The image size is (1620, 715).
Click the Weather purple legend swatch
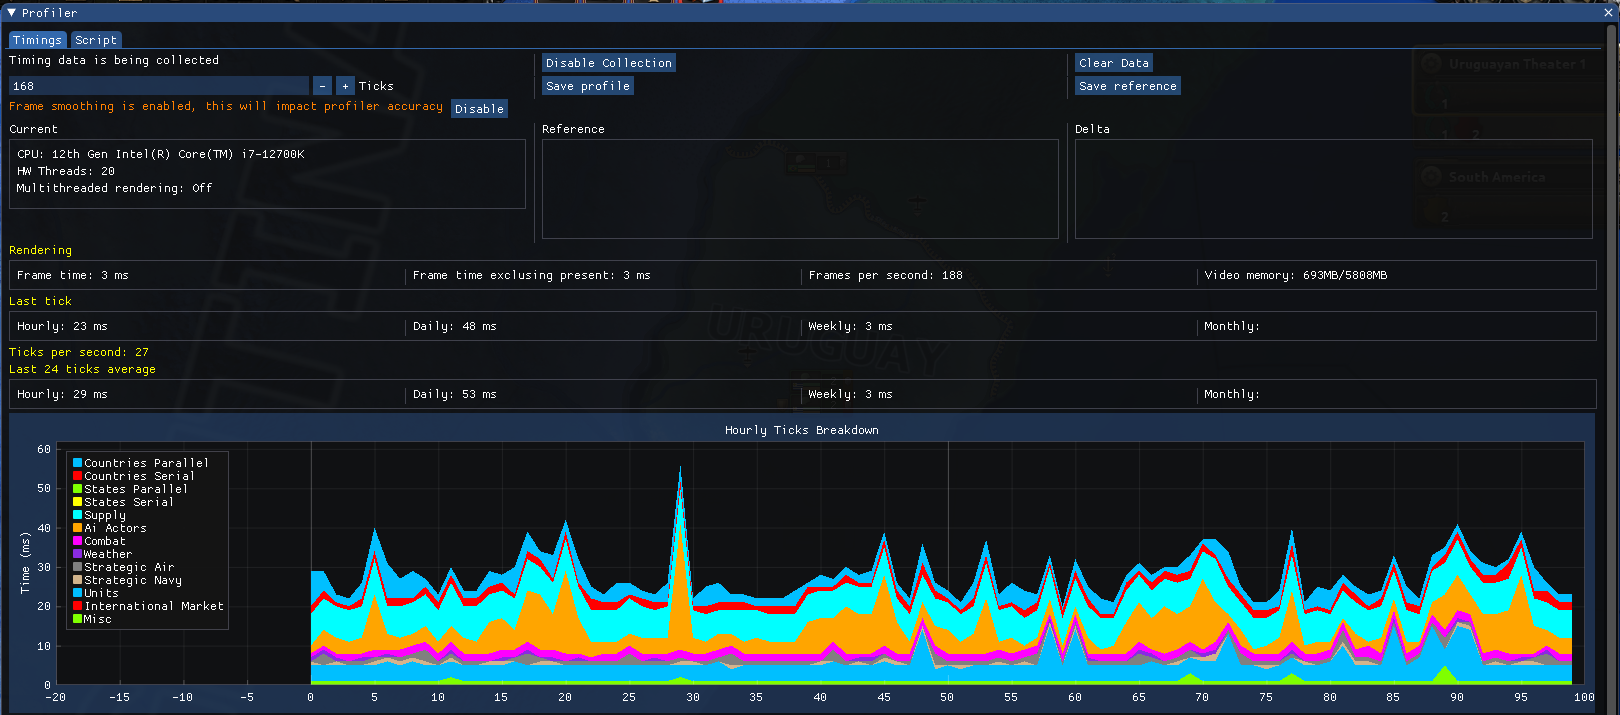click(77, 554)
